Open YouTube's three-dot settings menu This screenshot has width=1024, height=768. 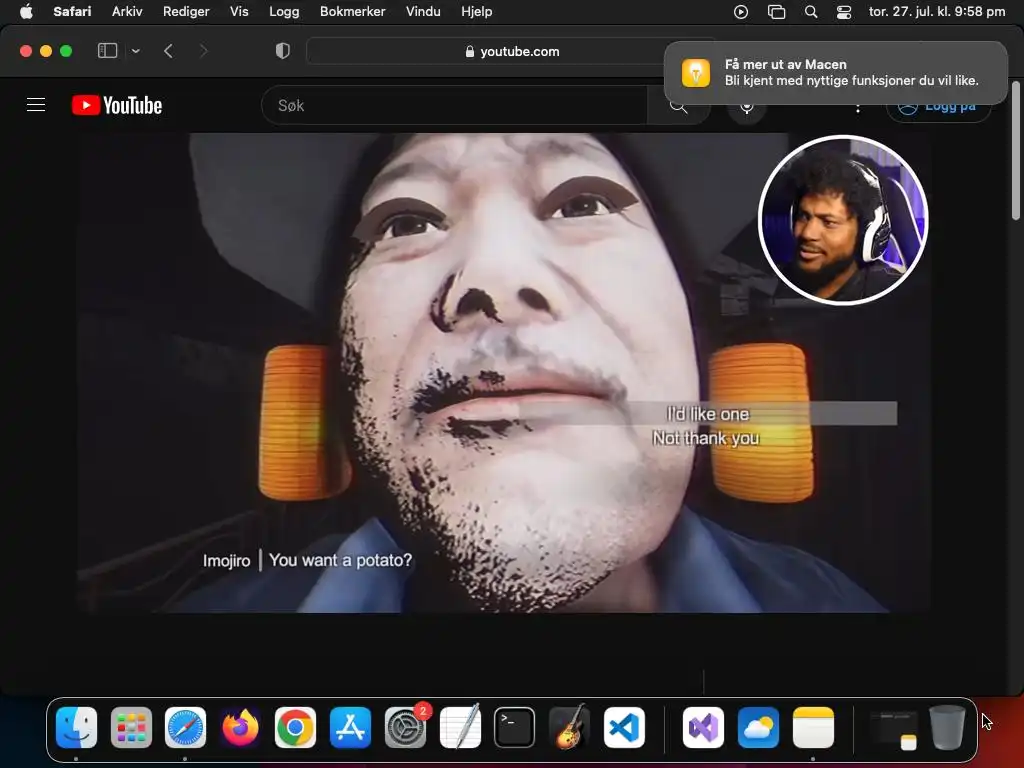(858, 106)
